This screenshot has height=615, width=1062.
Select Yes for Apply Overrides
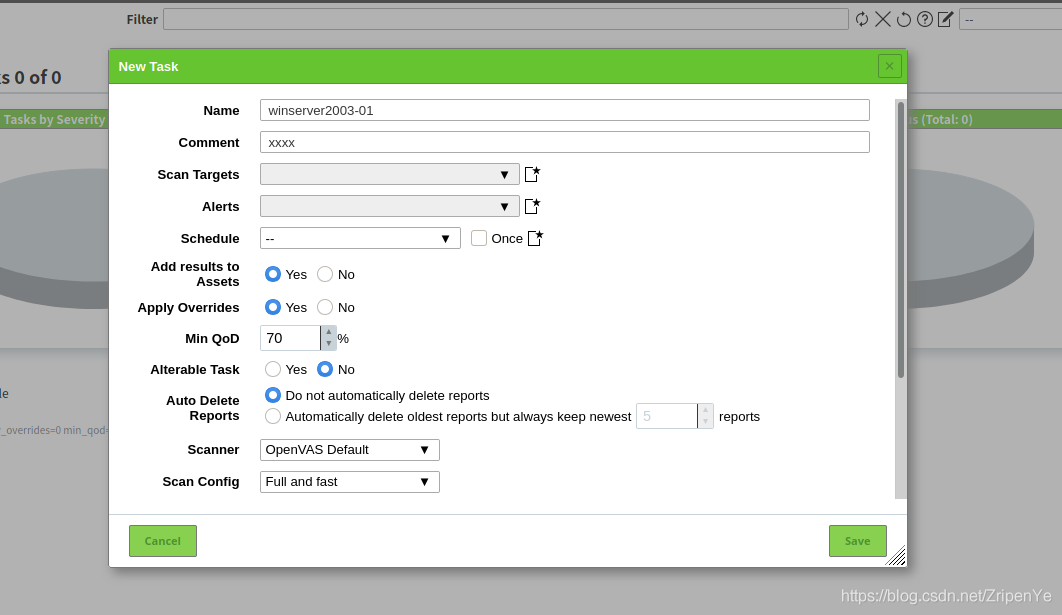[273, 308]
